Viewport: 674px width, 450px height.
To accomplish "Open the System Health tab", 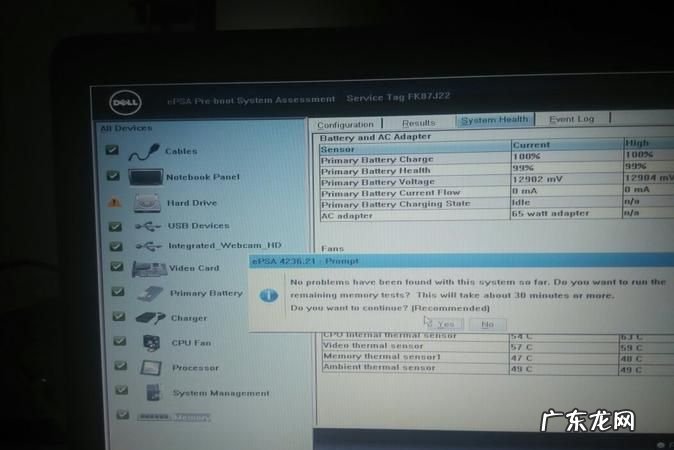I will pyautogui.click(x=495, y=120).
